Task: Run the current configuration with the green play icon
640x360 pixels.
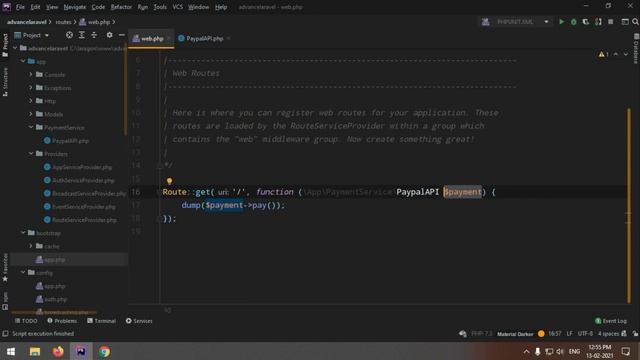Action: point(562,22)
